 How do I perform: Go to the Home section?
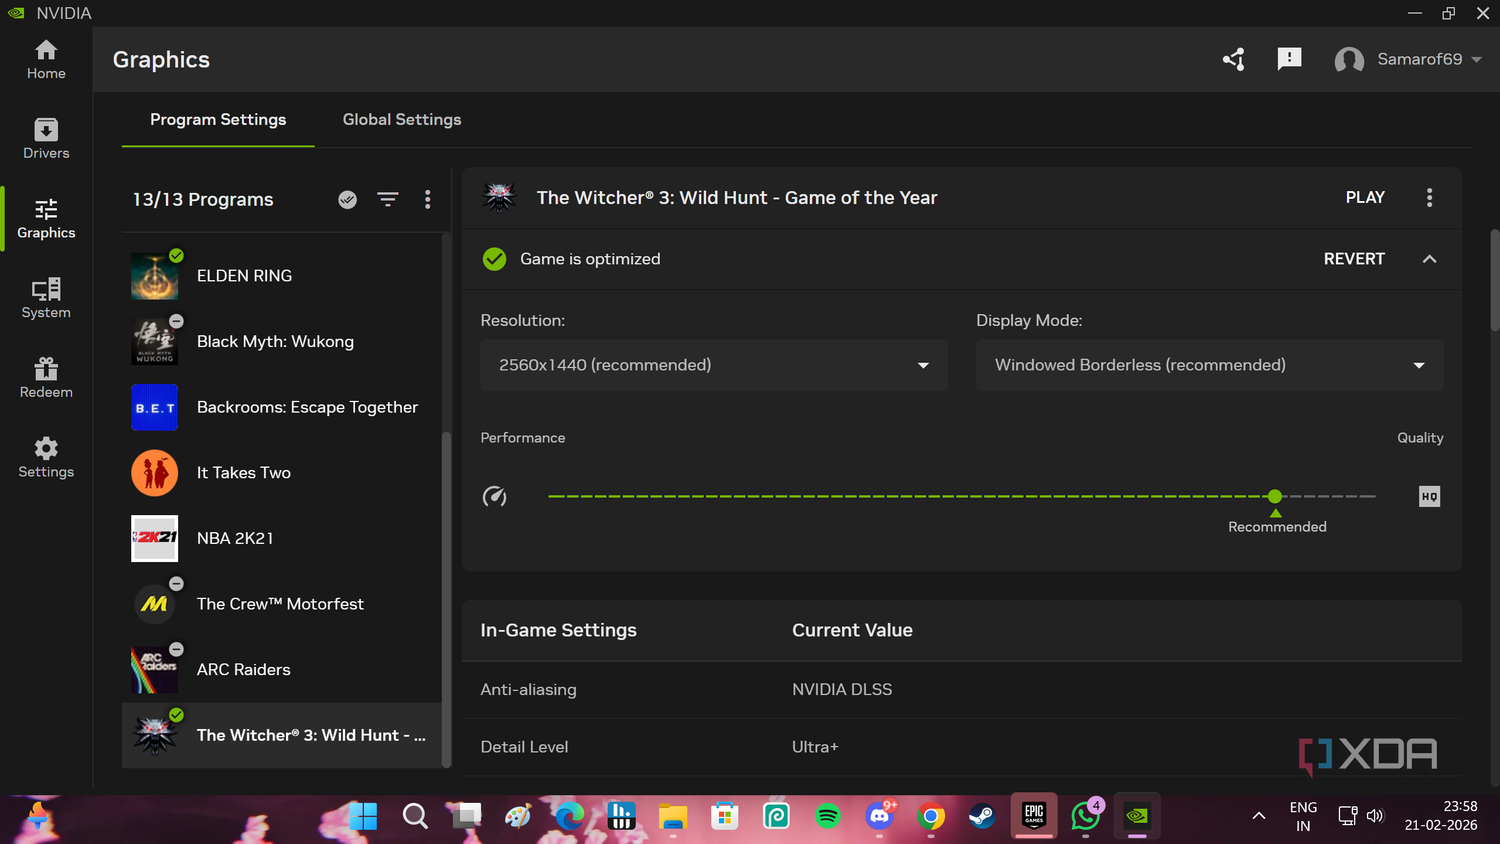pos(46,60)
